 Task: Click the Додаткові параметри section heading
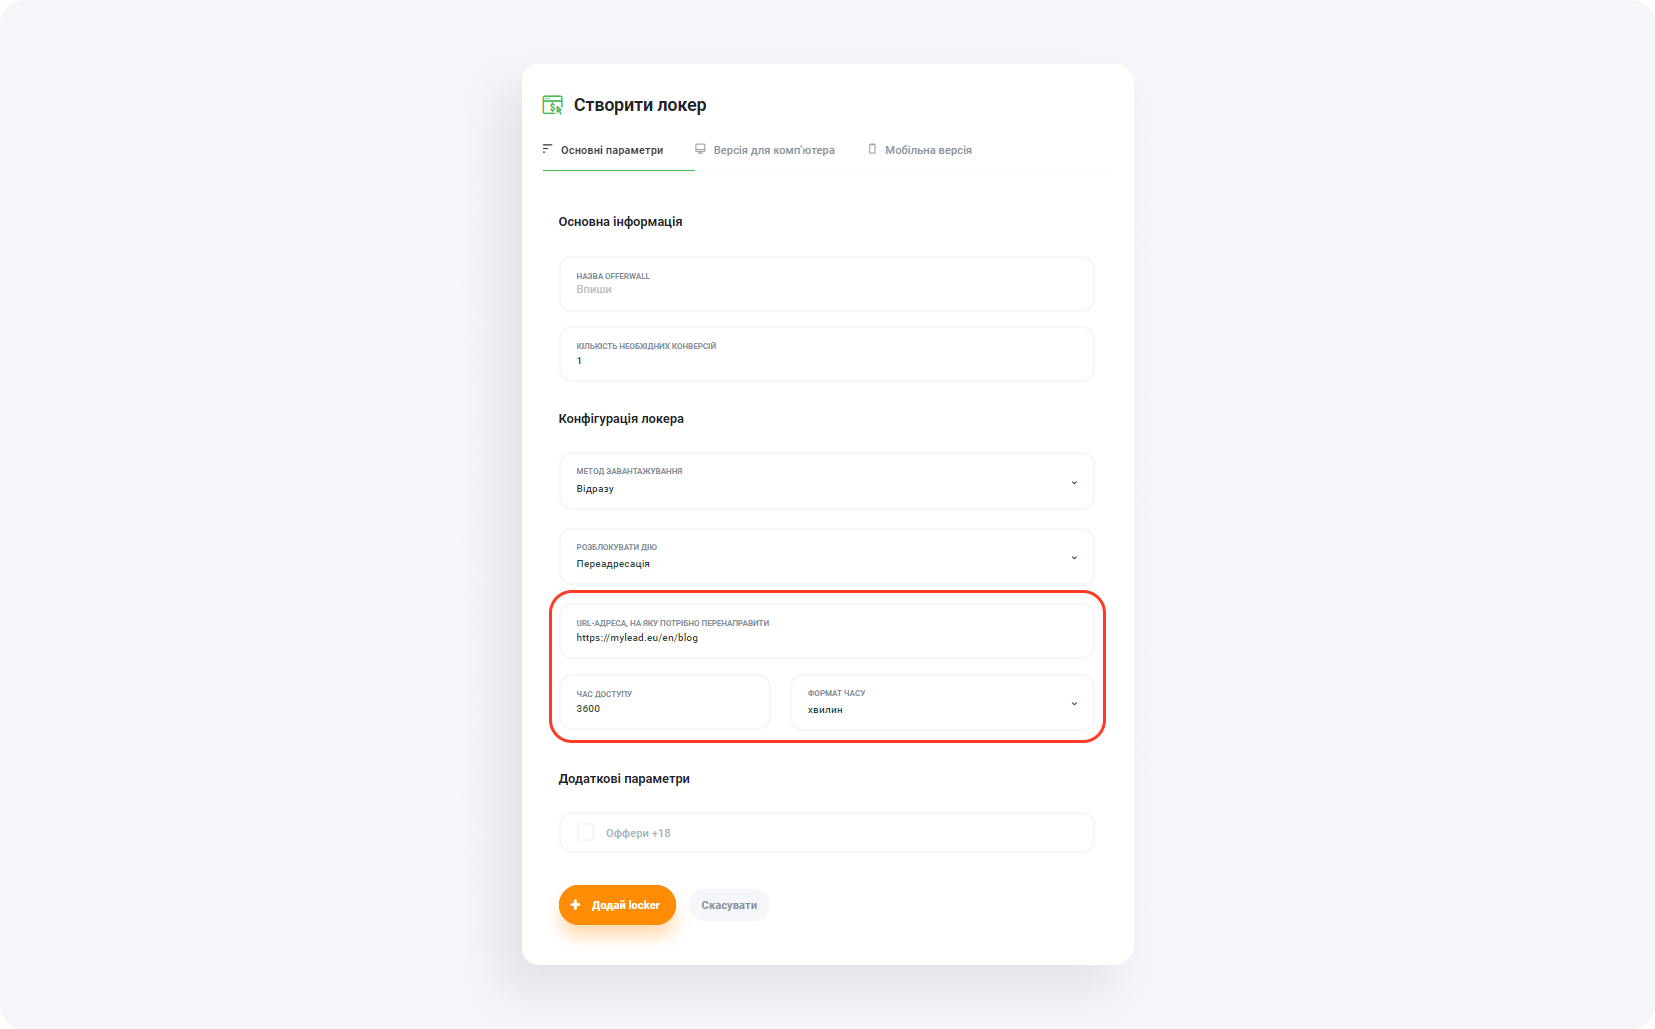pyautogui.click(x=624, y=778)
